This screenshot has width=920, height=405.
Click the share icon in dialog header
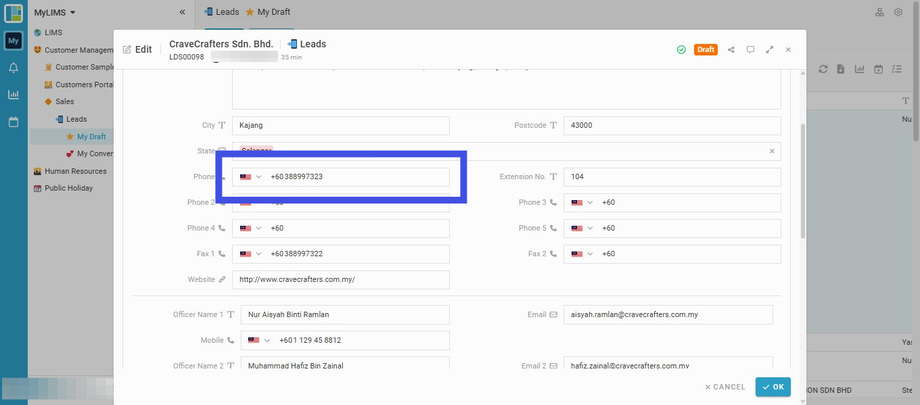731,49
